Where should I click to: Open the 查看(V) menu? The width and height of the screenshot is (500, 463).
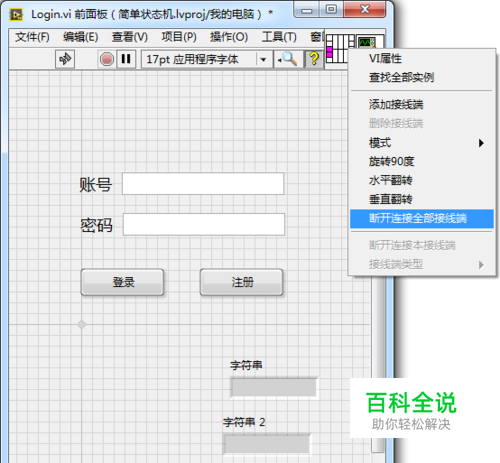click(130, 37)
